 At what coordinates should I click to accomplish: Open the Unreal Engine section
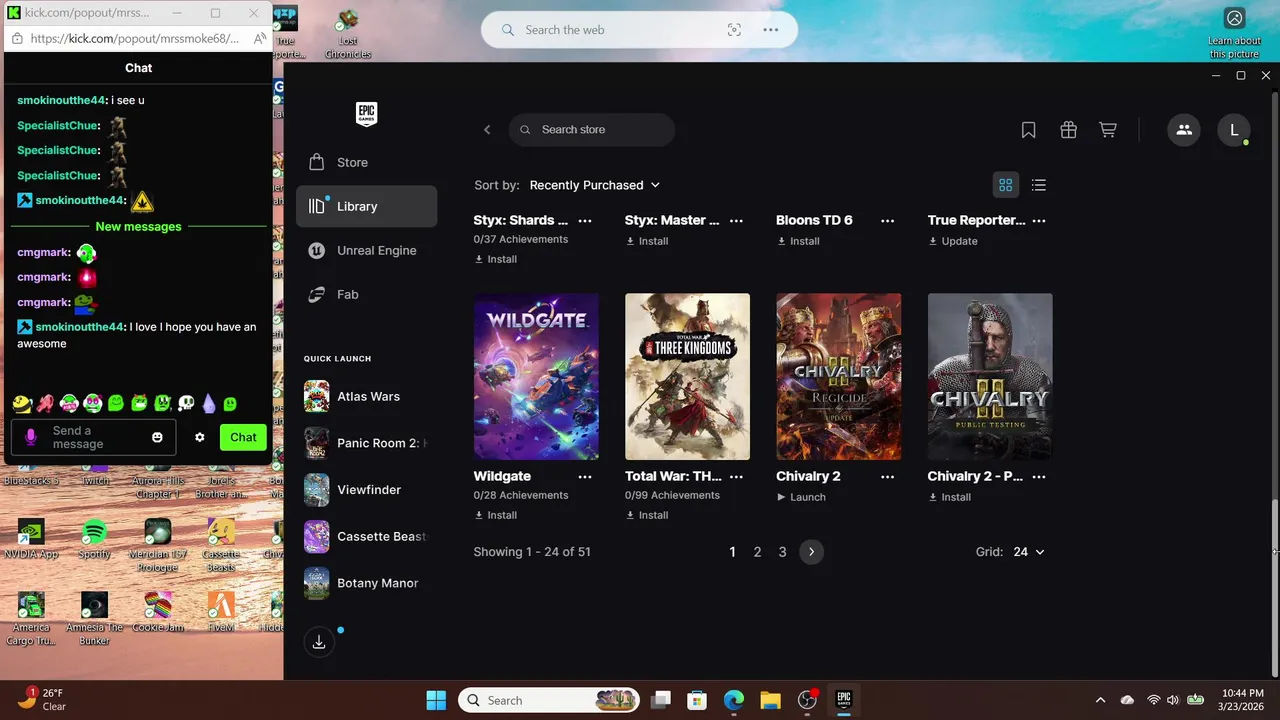[366, 250]
